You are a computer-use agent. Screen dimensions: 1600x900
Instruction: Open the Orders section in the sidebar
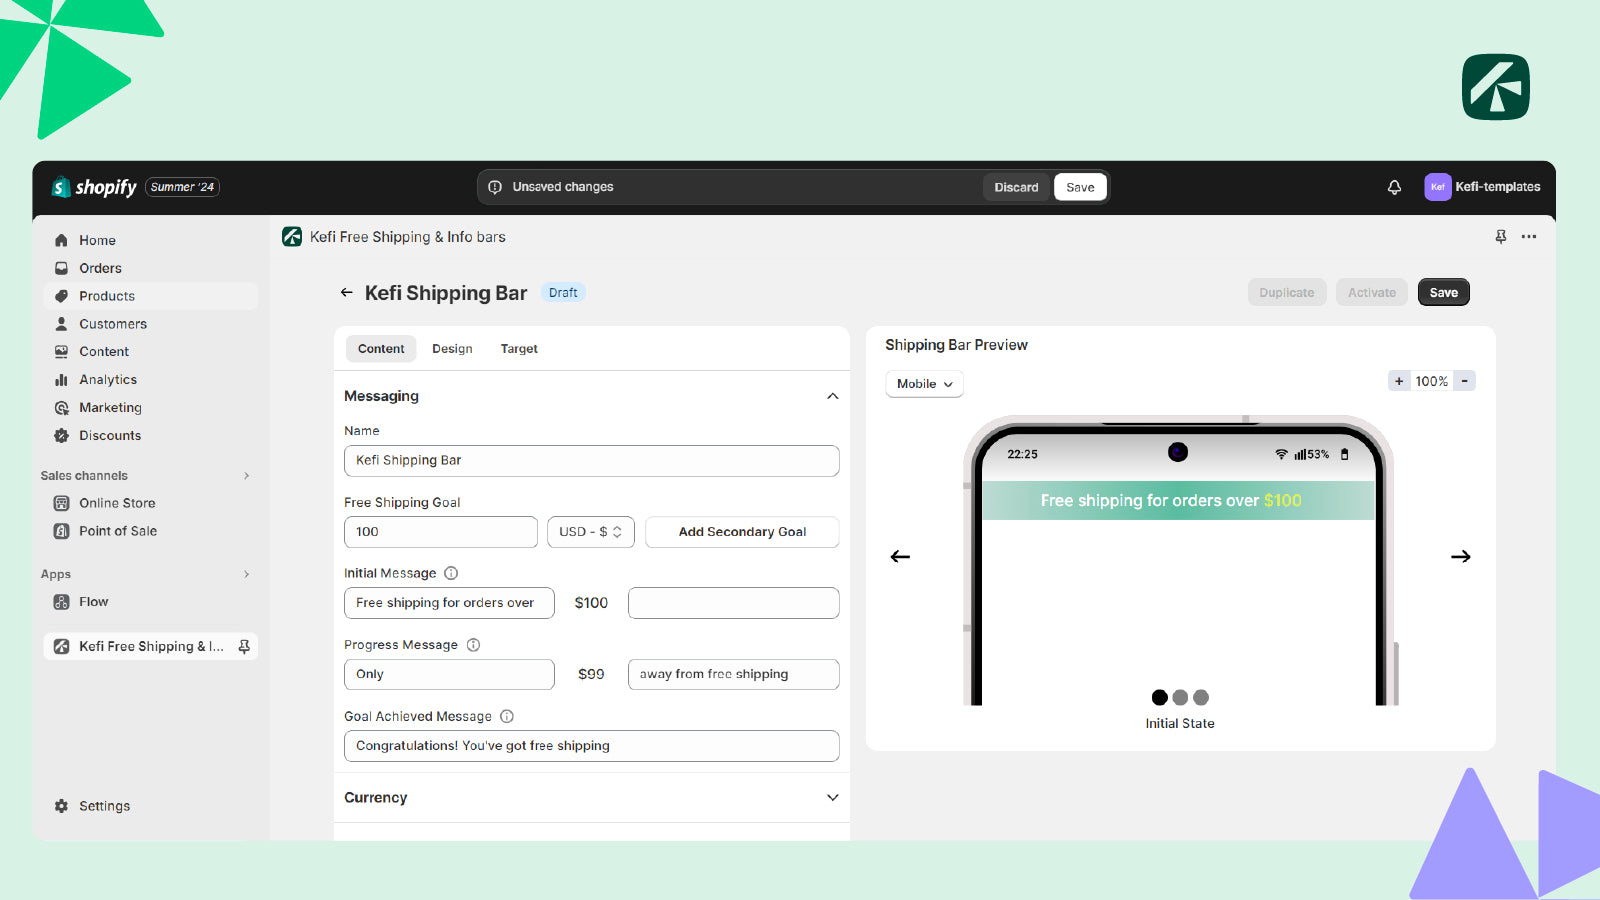tap(100, 268)
